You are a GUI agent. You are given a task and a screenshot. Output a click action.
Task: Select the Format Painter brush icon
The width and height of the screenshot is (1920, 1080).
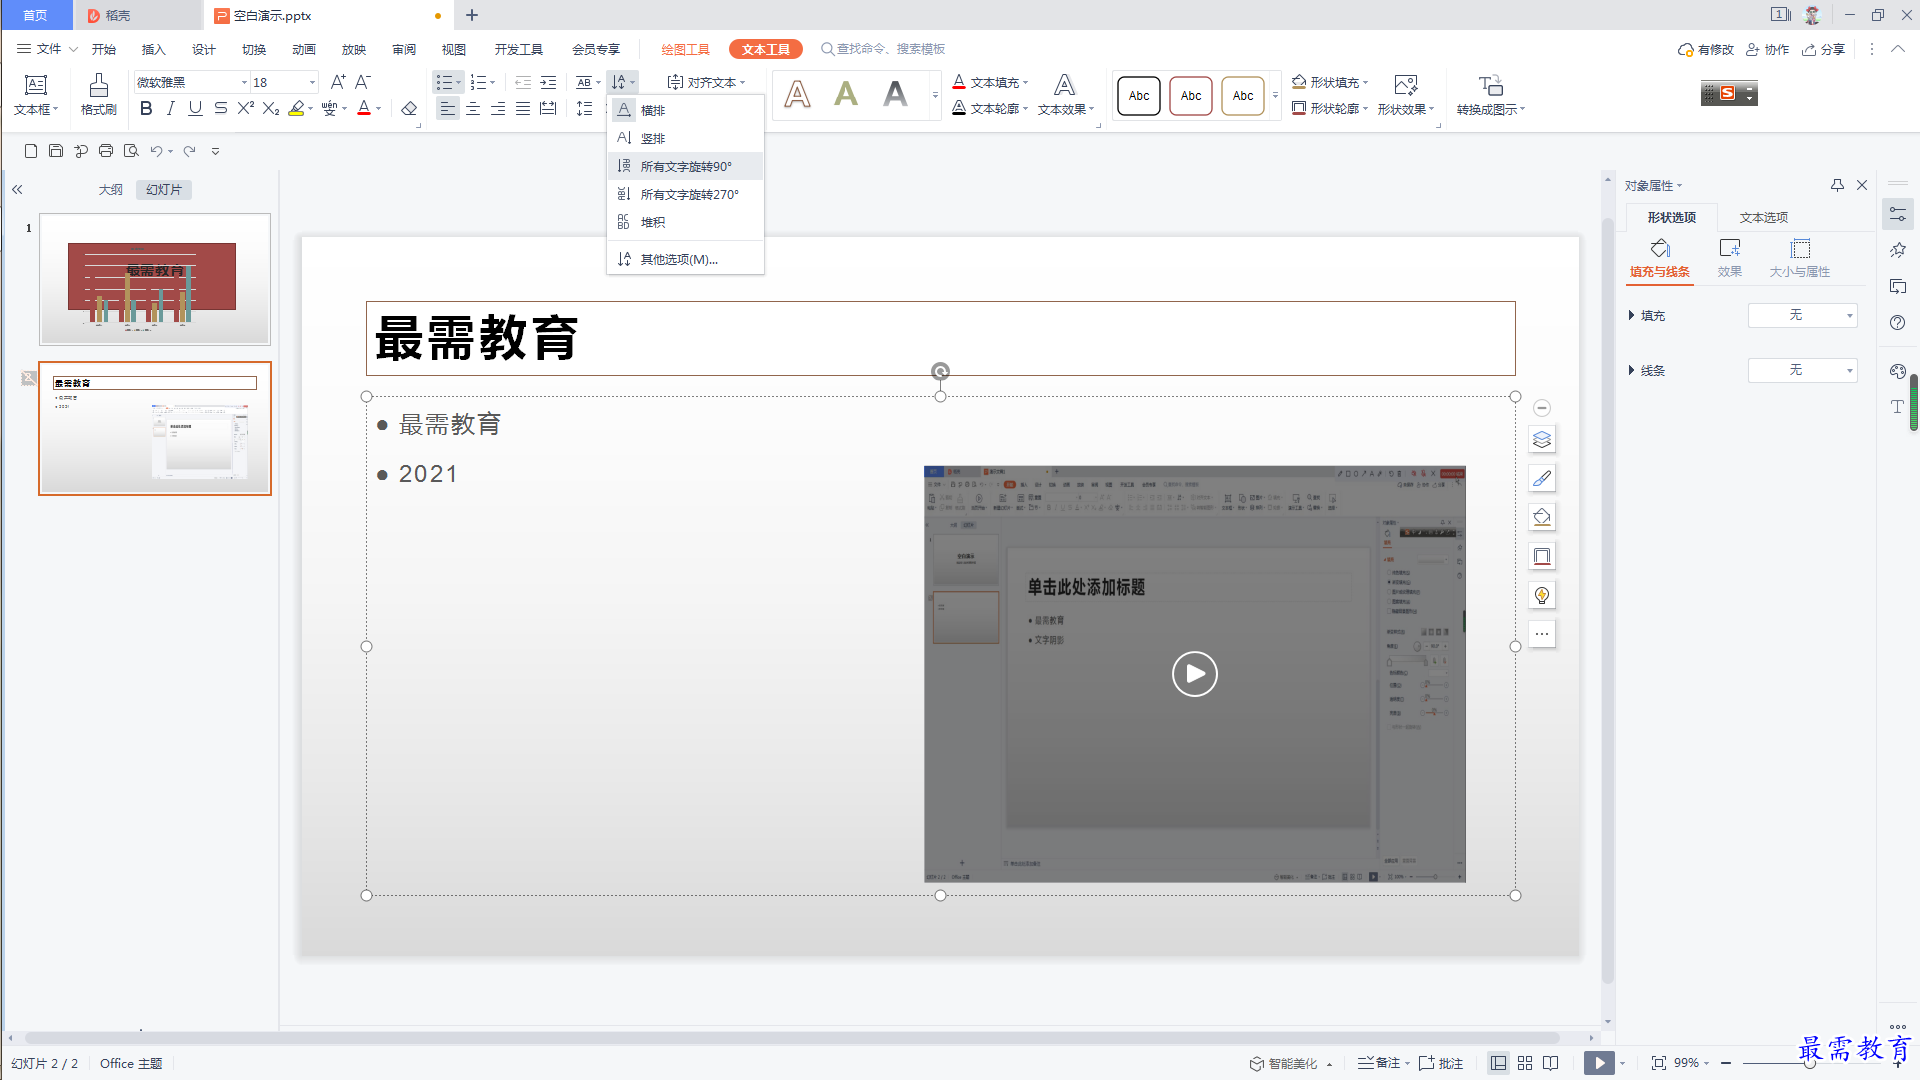point(98,94)
